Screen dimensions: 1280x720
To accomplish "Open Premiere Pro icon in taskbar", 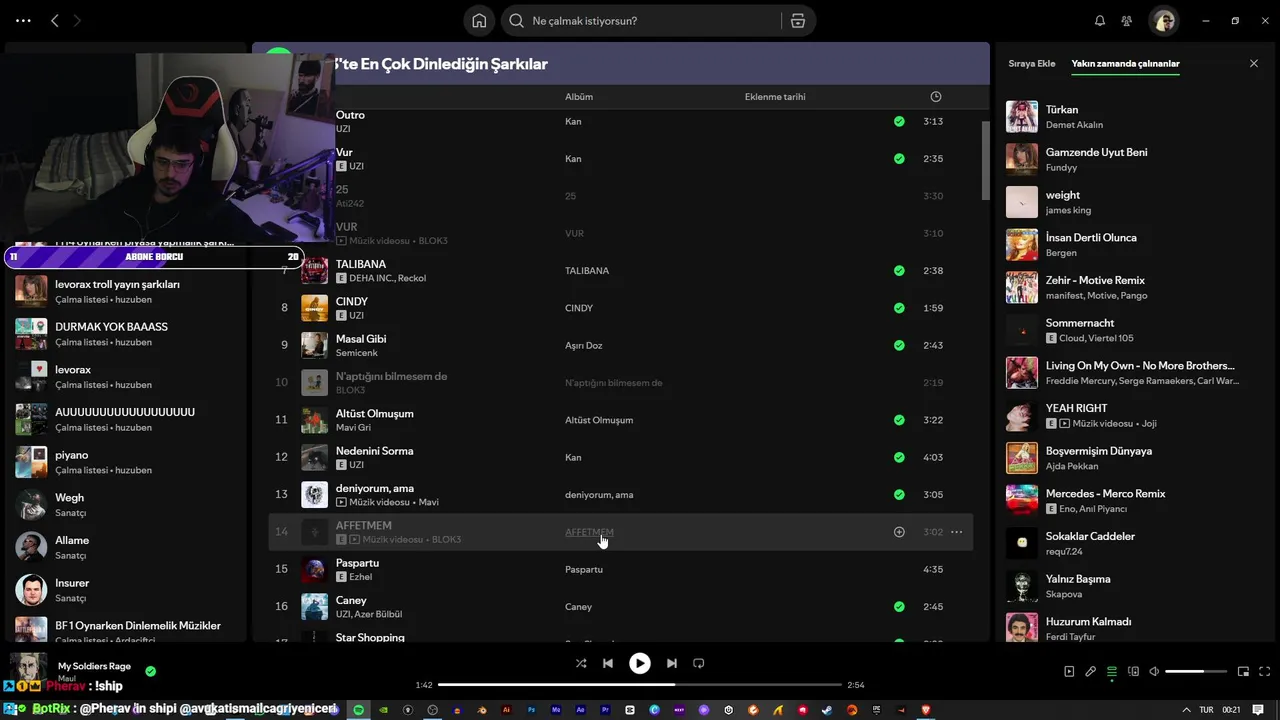I will click(606, 710).
